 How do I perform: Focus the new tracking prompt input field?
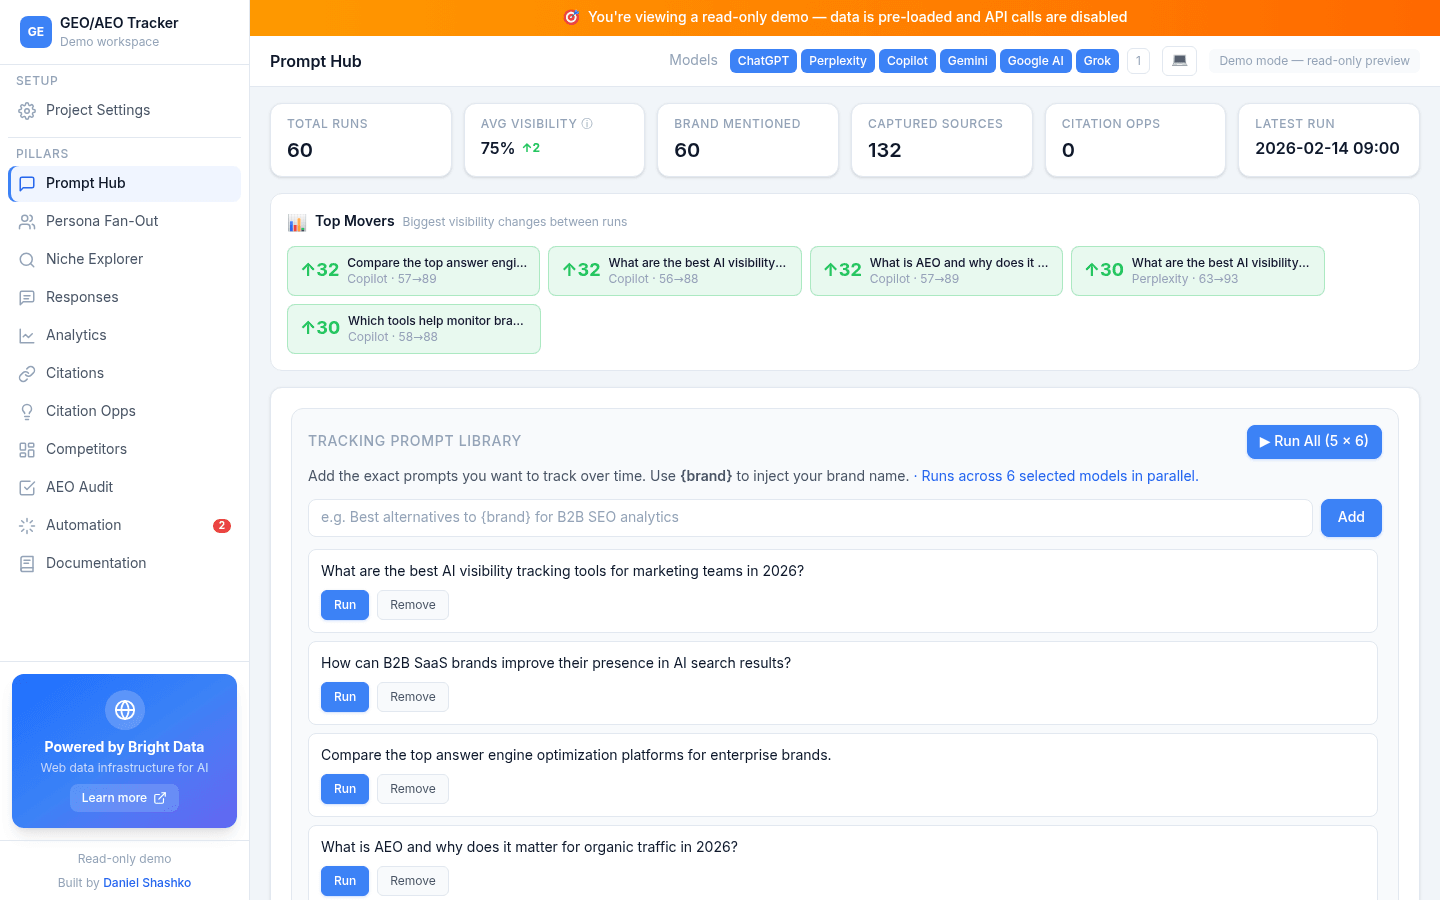[x=810, y=518]
